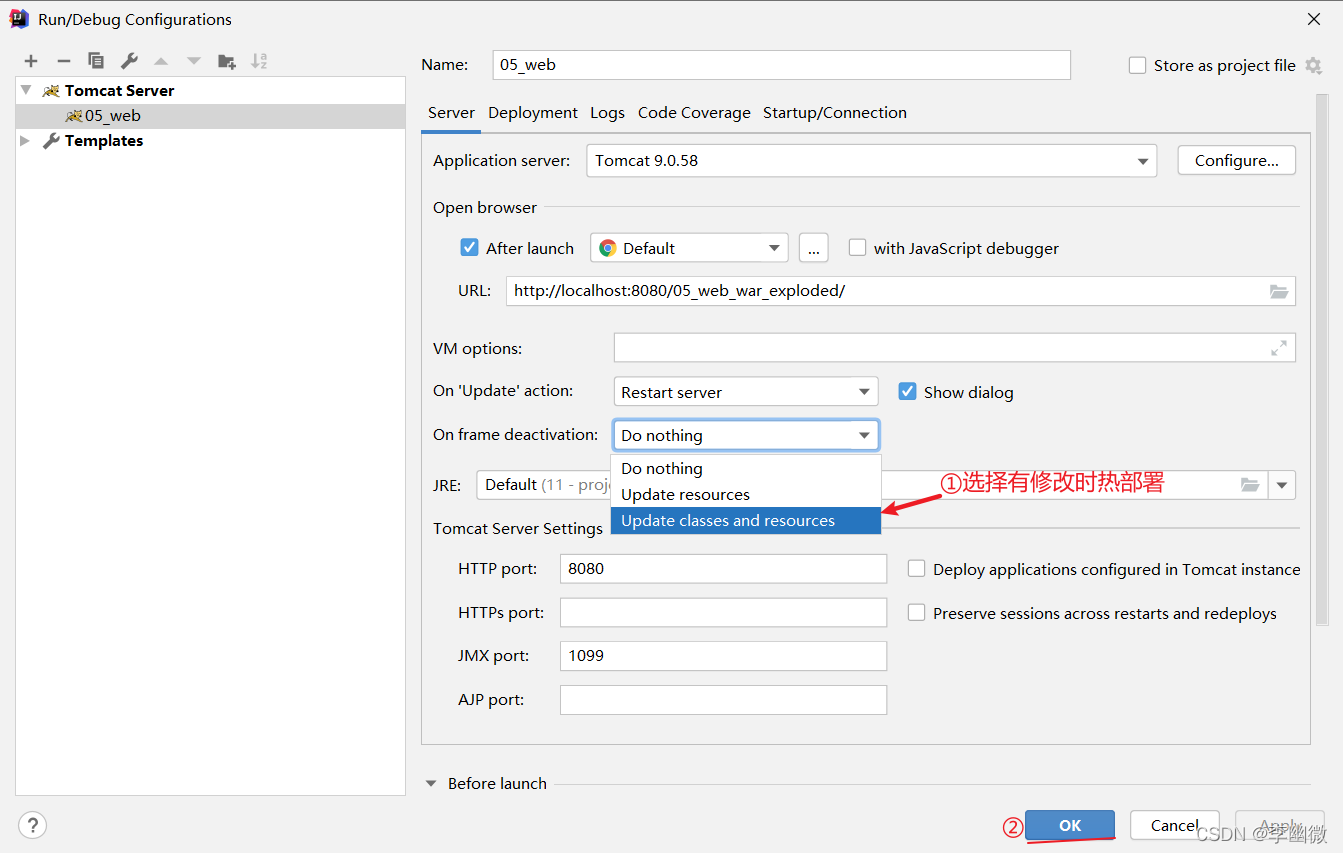
Task: Add new configuration with plus icon
Action: (x=31, y=61)
